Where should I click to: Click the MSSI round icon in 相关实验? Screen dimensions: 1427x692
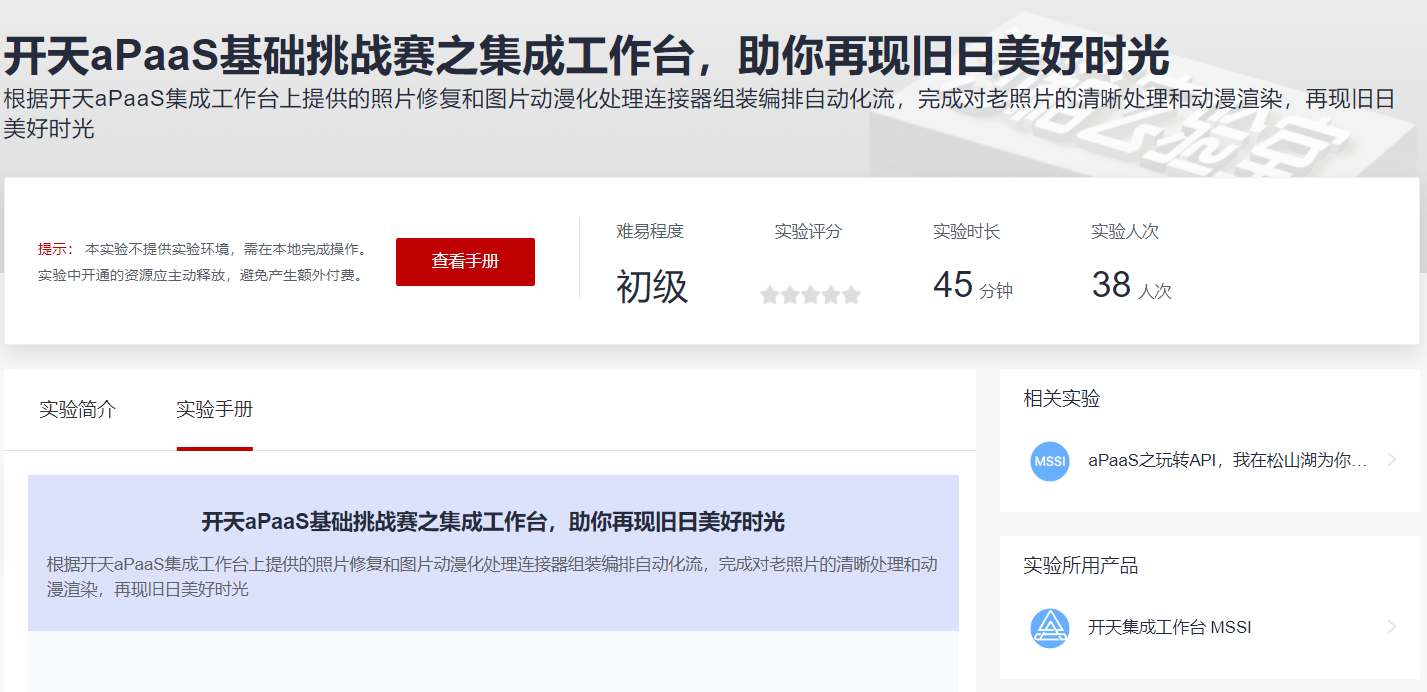[1050, 461]
